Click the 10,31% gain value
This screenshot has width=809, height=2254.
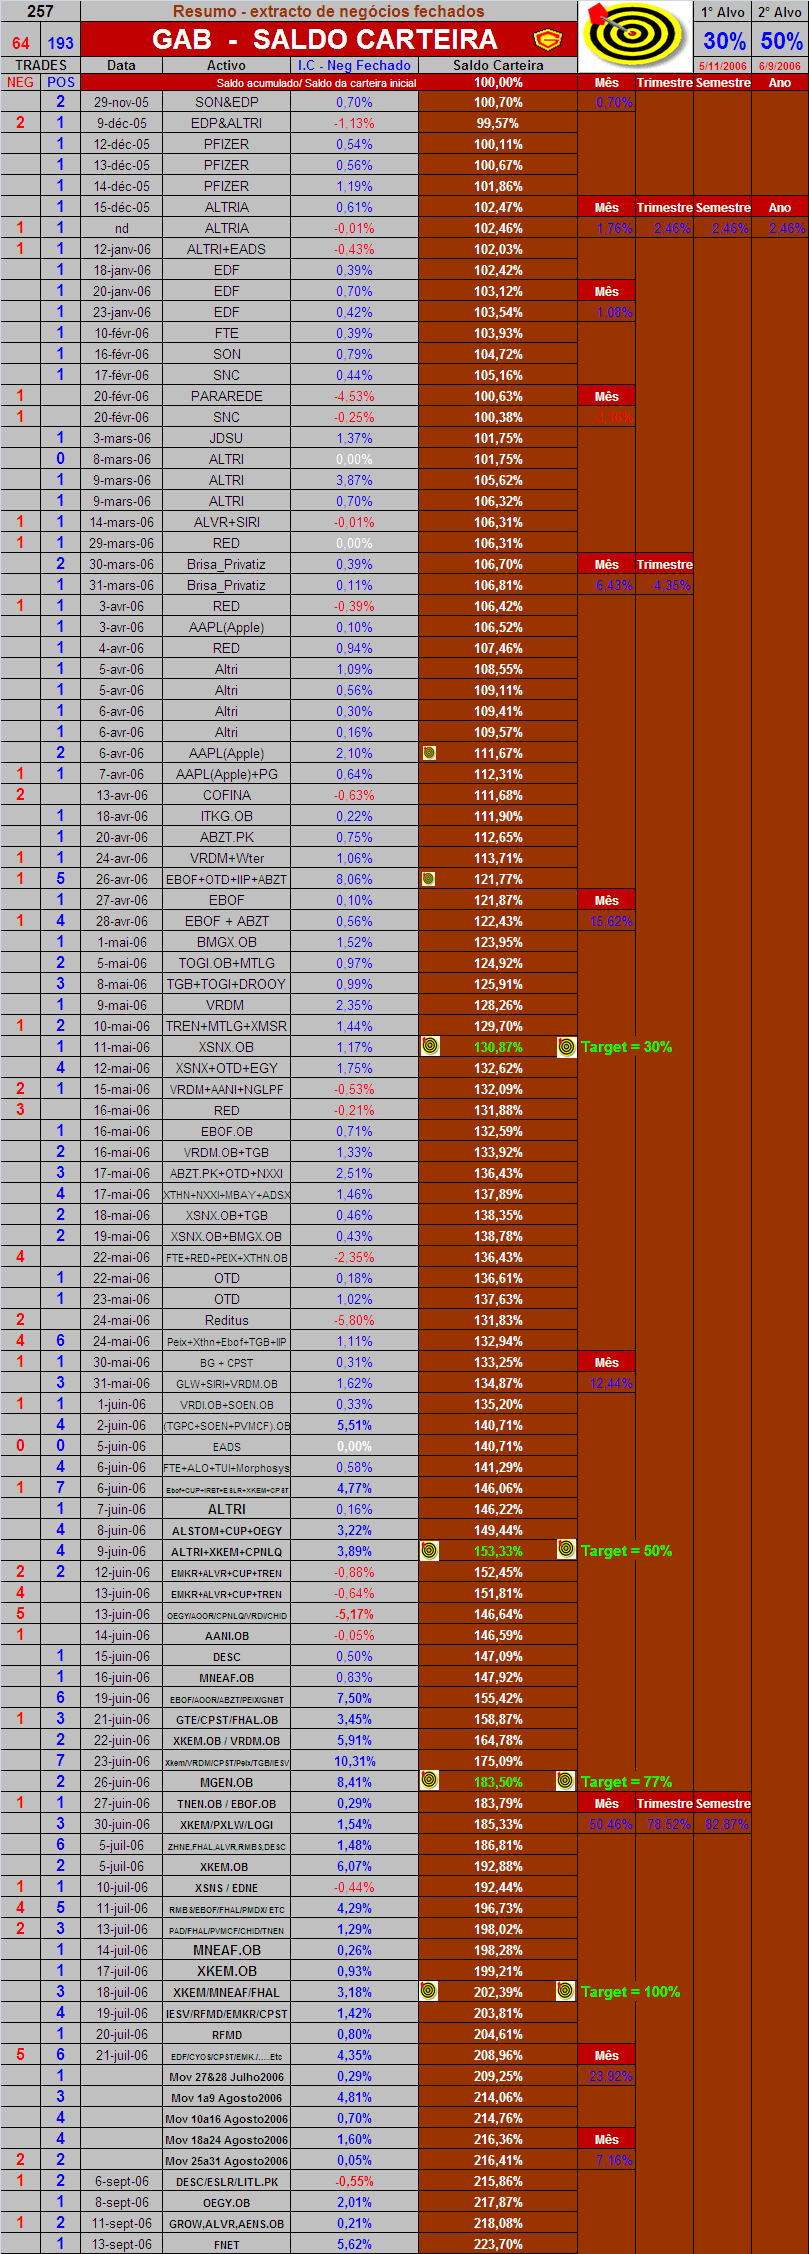click(x=354, y=1761)
